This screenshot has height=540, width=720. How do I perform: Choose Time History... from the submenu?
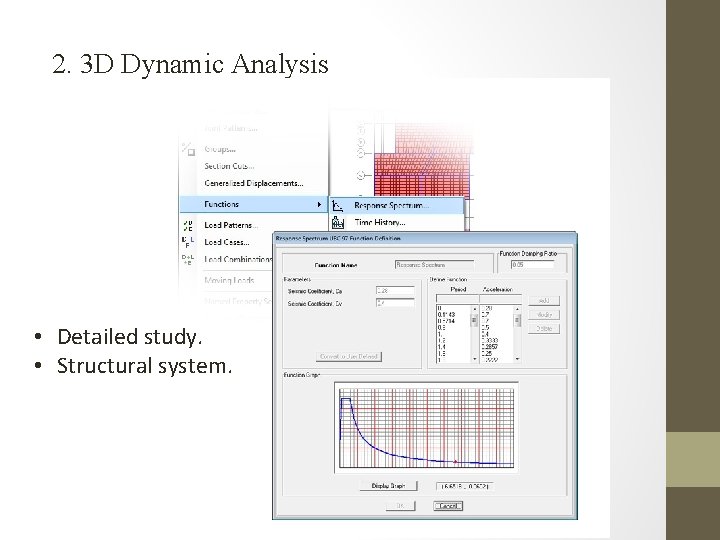380,223
